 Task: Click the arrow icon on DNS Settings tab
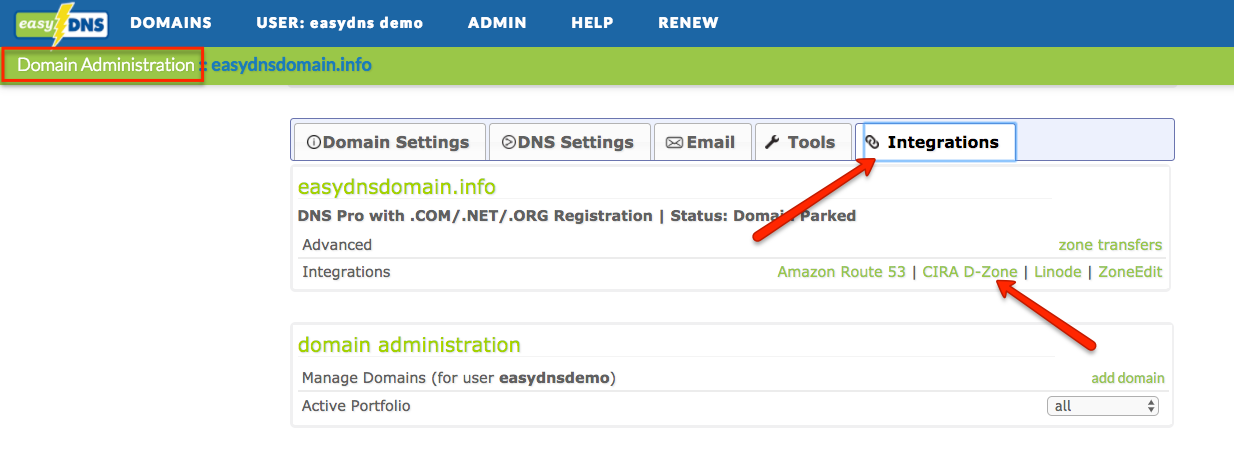click(x=509, y=142)
